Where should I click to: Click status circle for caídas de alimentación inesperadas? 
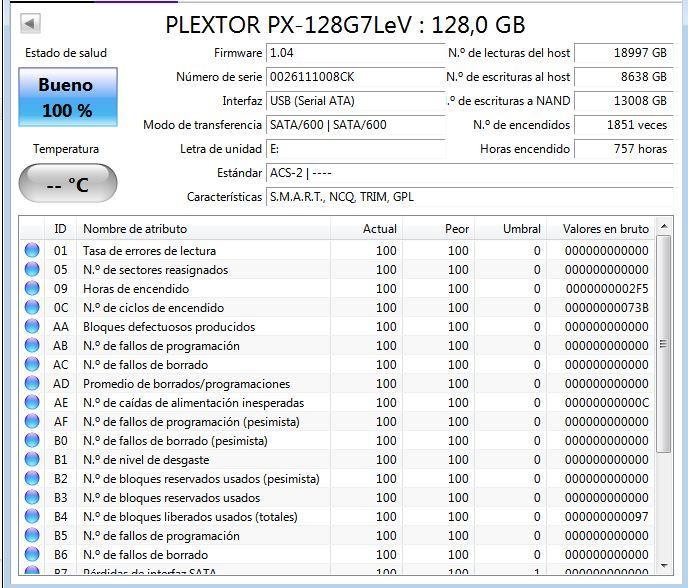point(32,402)
